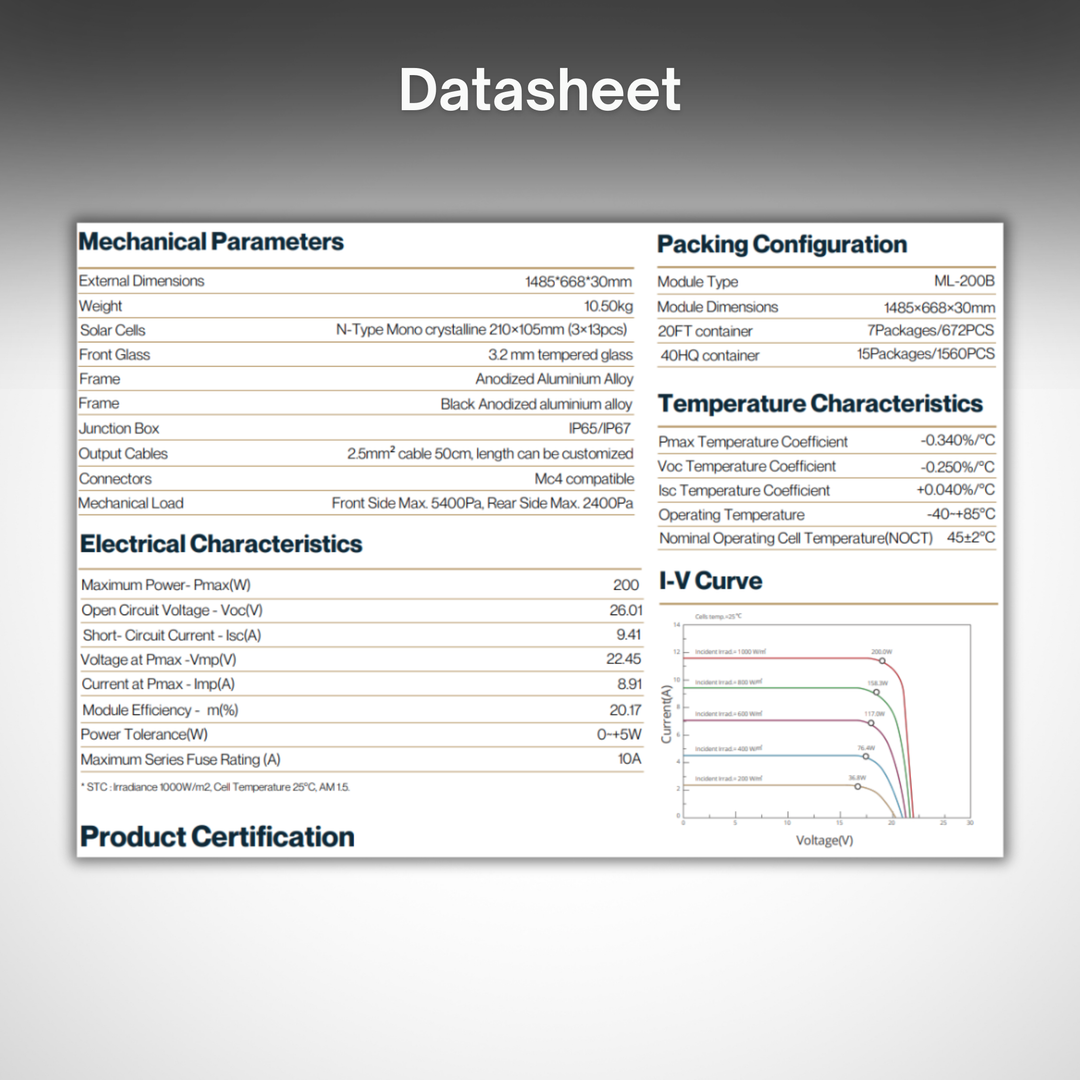This screenshot has width=1080, height=1080.
Task: Click the Voltage(V) axis label on the chart
Action: (x=824, y=840)
